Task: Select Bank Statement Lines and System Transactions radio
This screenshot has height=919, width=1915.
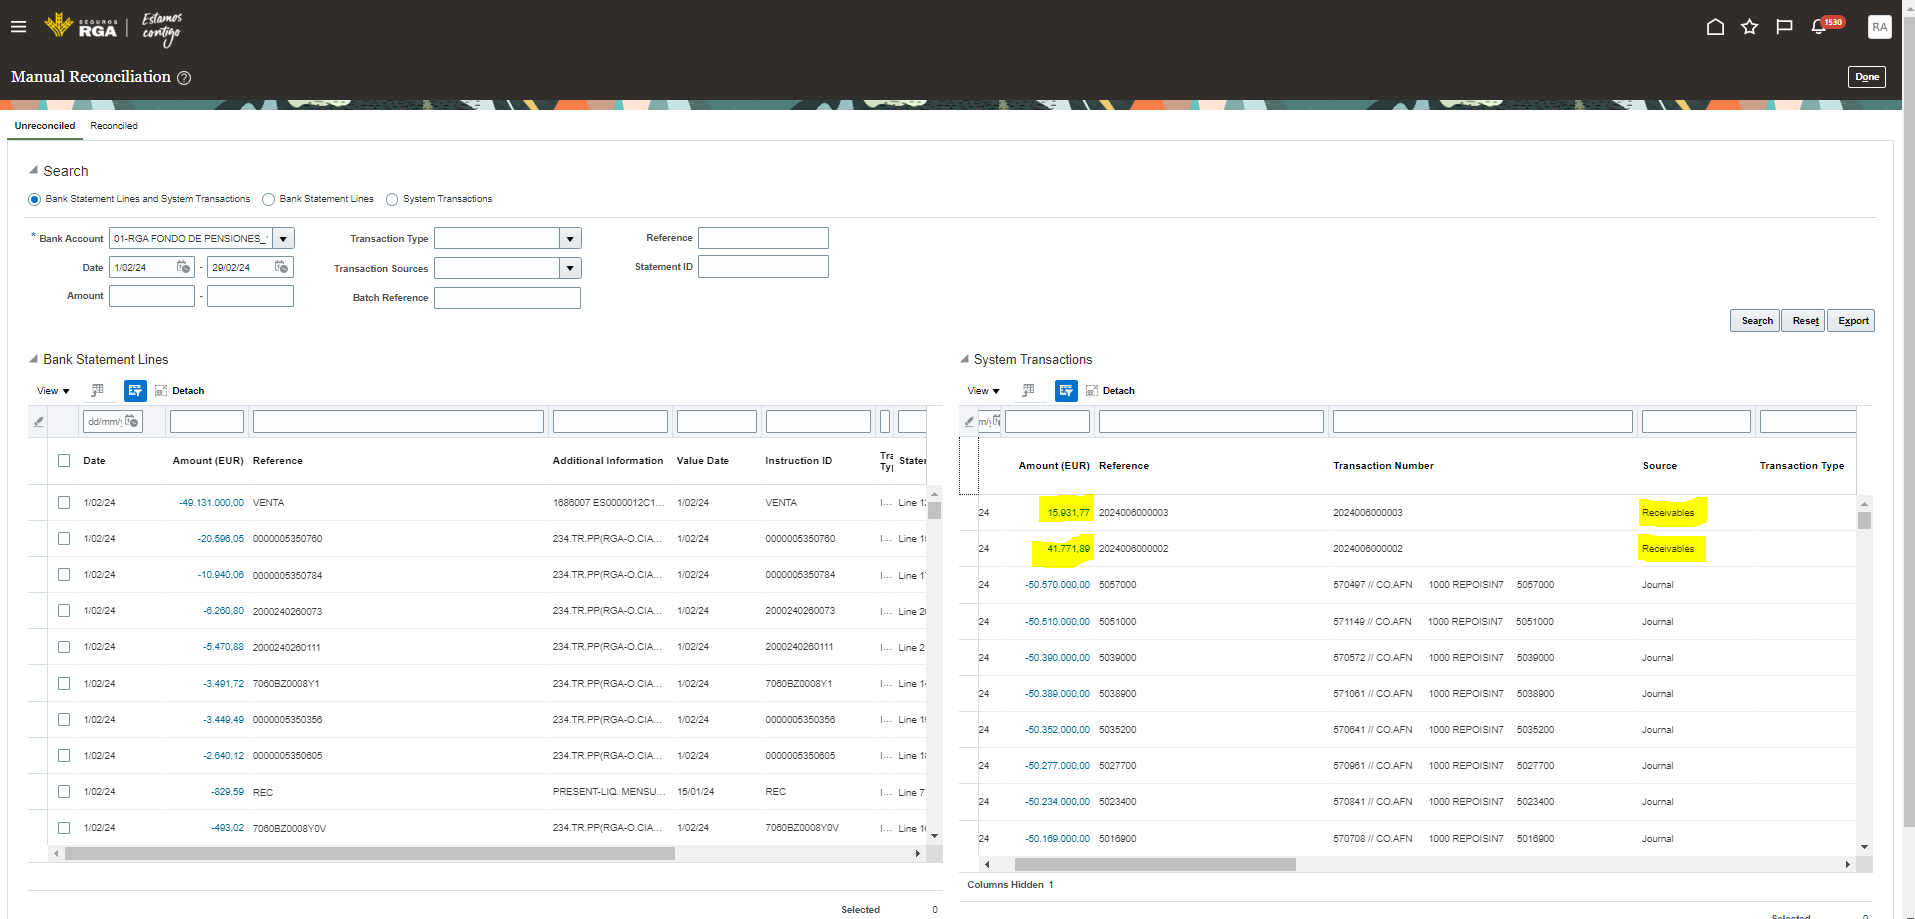Action: 35,199
